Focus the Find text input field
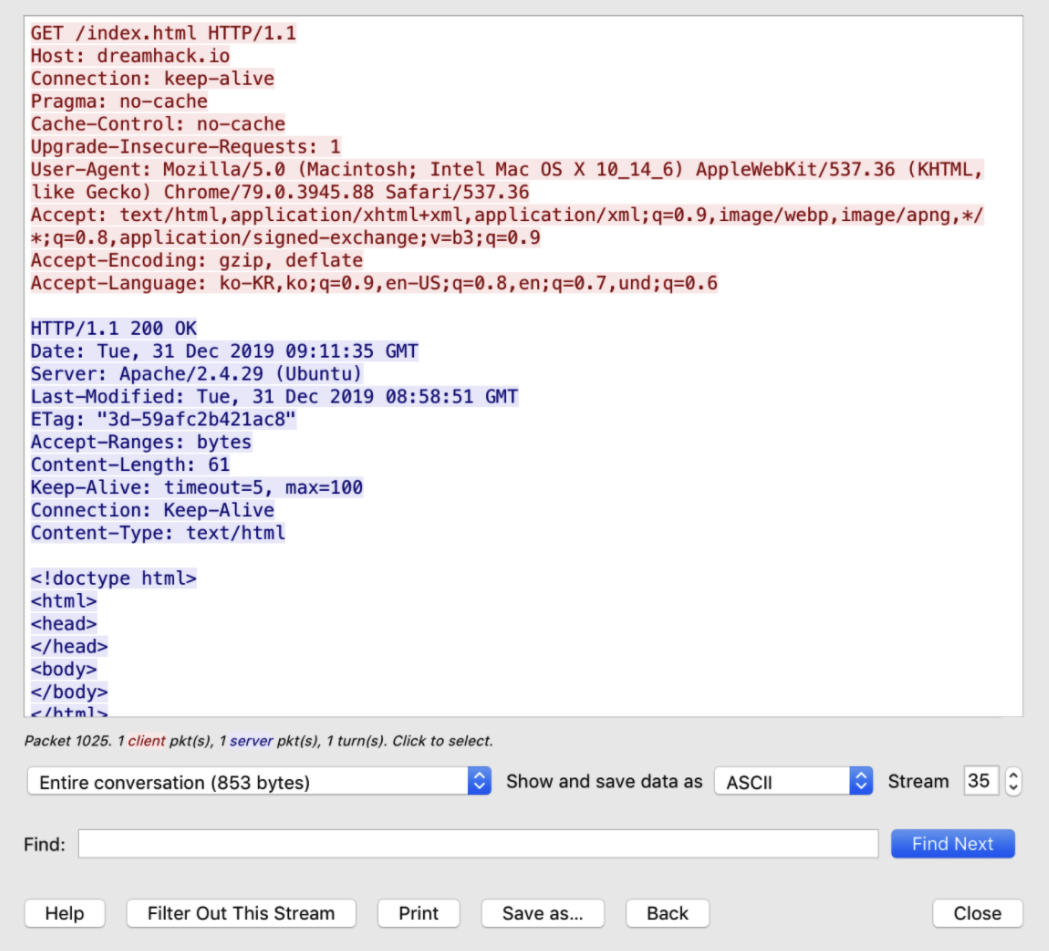This screenshot has width=1049, height=951. pyautogui.click(x=478, y=844)
